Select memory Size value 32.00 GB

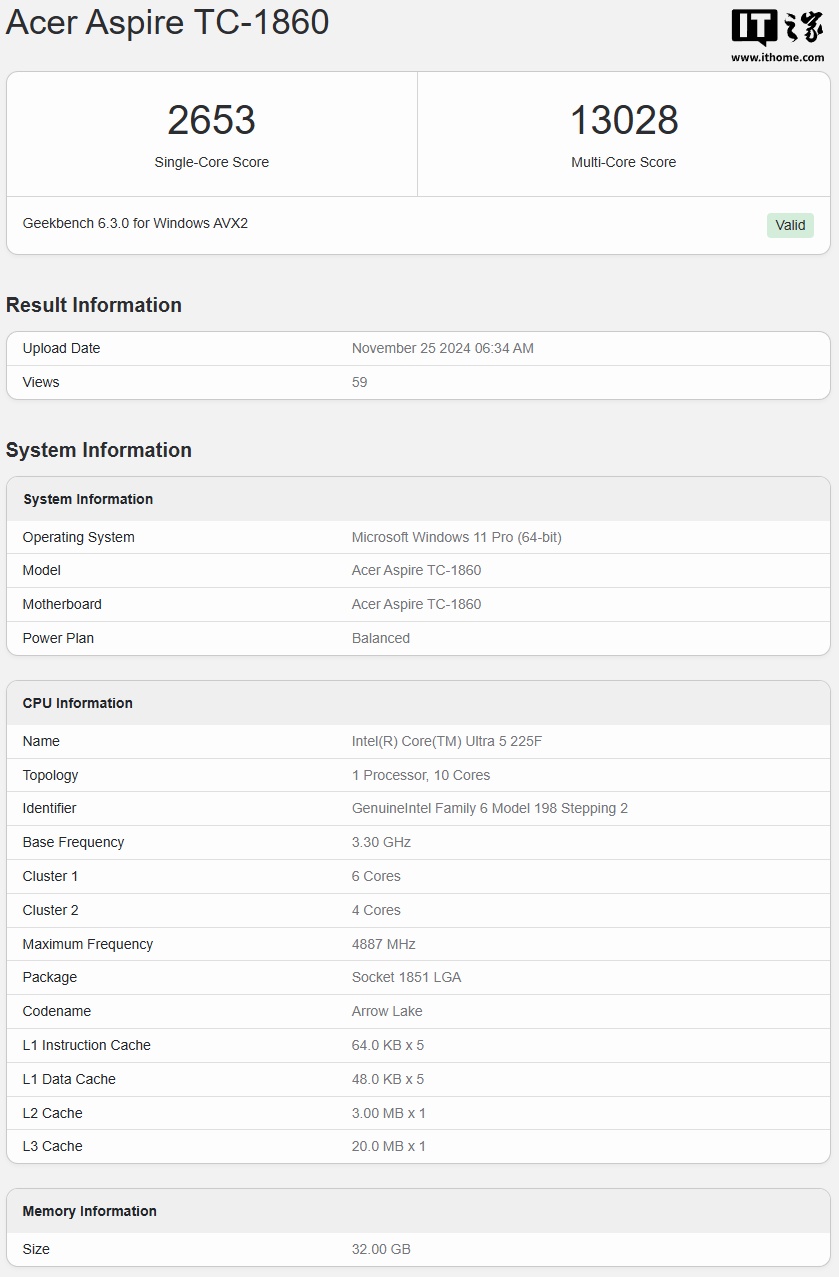(x=381, y=1249)
